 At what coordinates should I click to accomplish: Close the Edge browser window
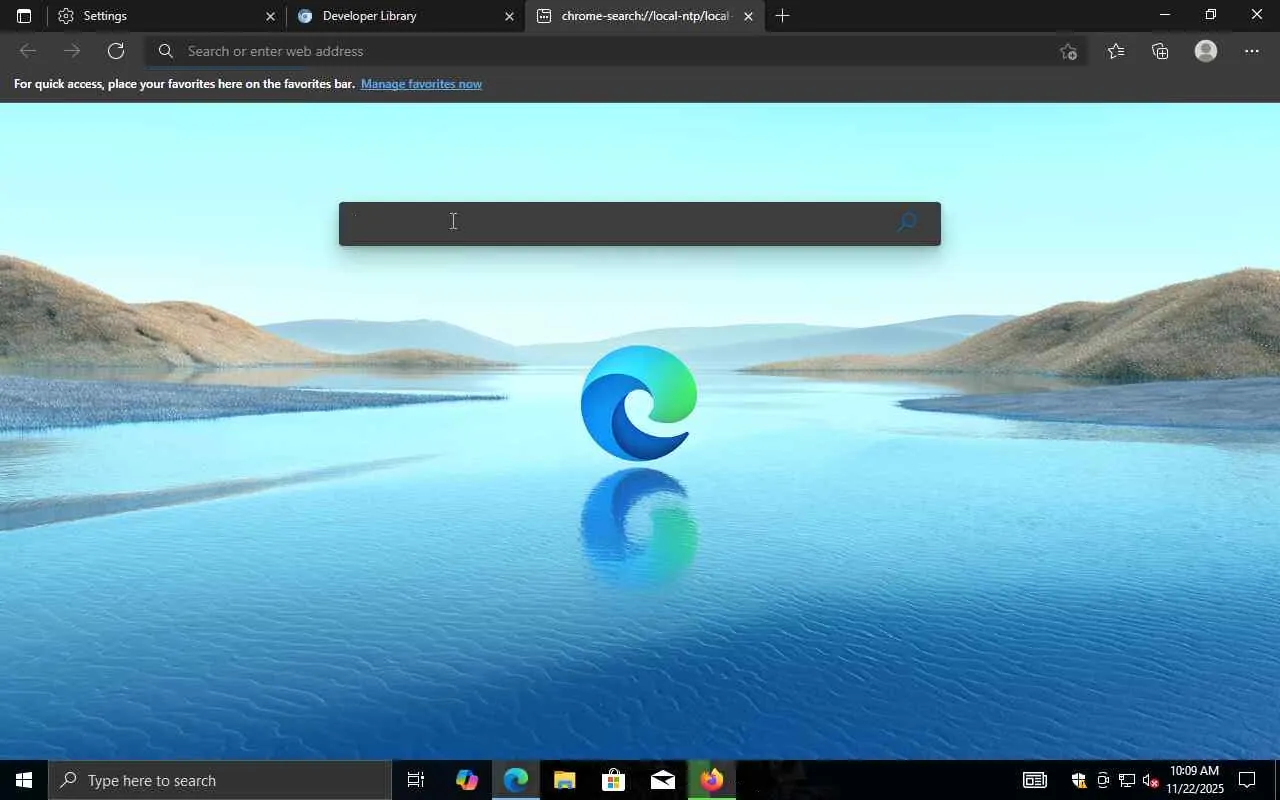click(1257, 15)
